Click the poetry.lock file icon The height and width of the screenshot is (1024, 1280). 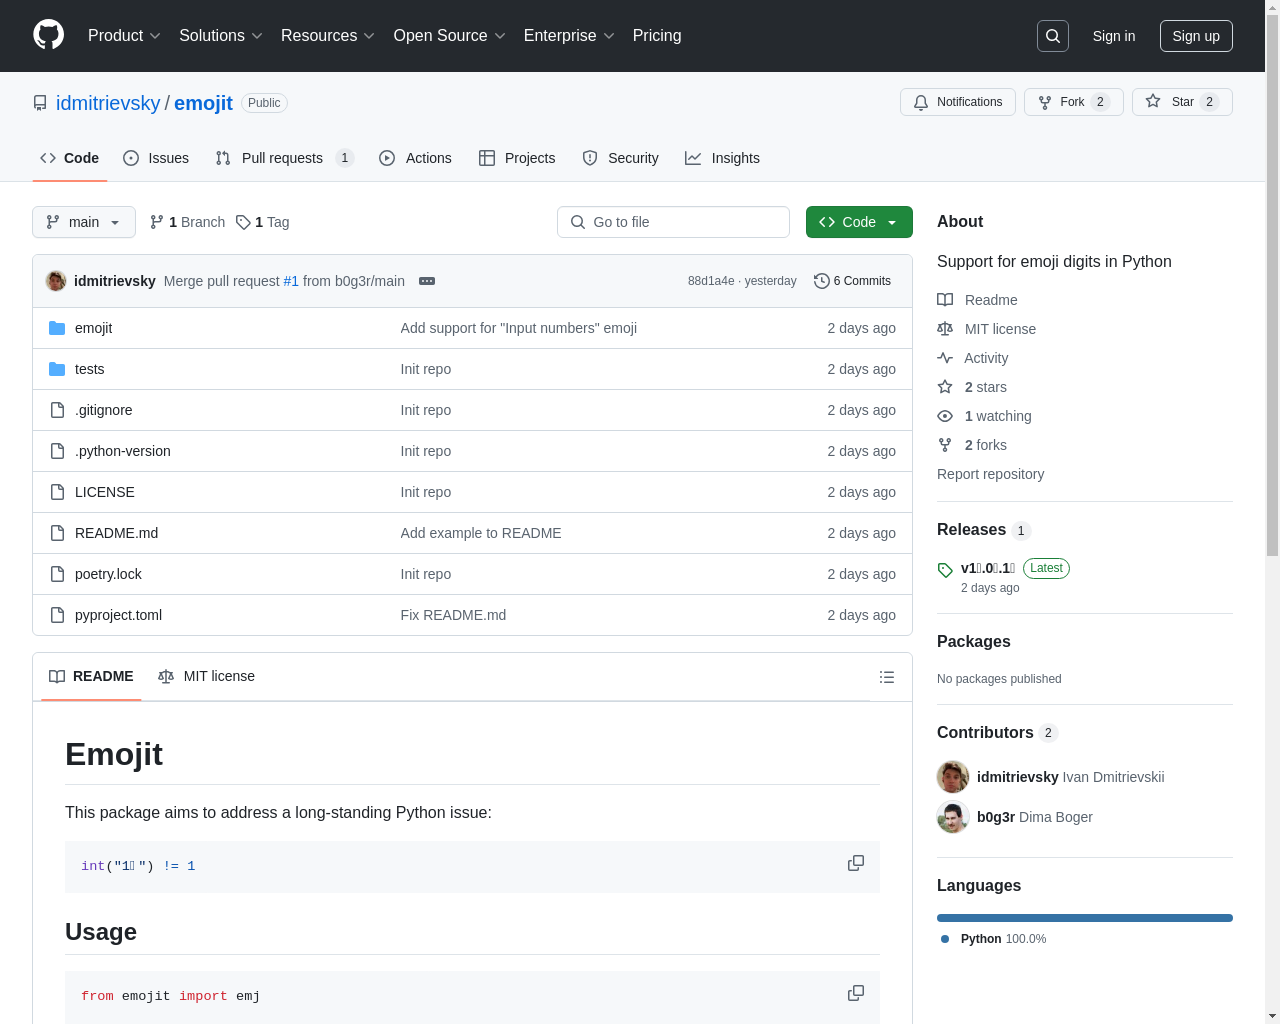click(57, 574)
